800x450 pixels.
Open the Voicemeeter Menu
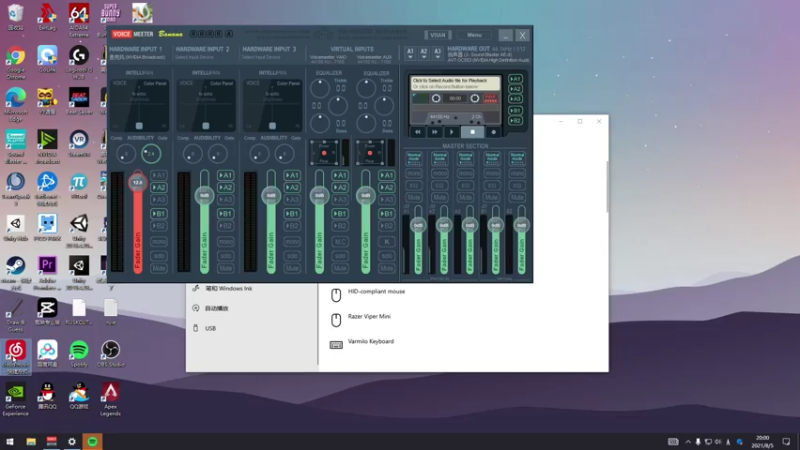tap(474, 35)
